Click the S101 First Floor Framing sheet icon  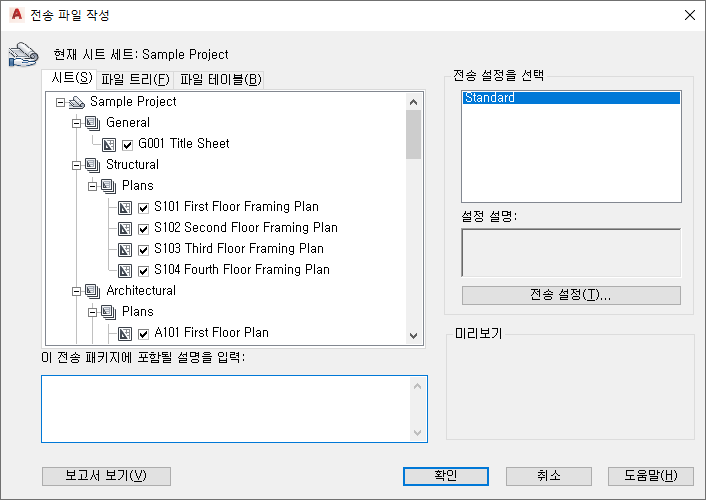coord(125,207)
